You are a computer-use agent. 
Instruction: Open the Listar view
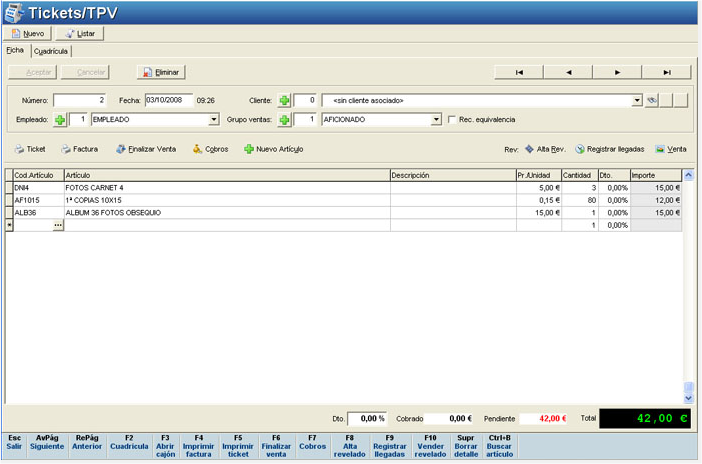point(80,34)
